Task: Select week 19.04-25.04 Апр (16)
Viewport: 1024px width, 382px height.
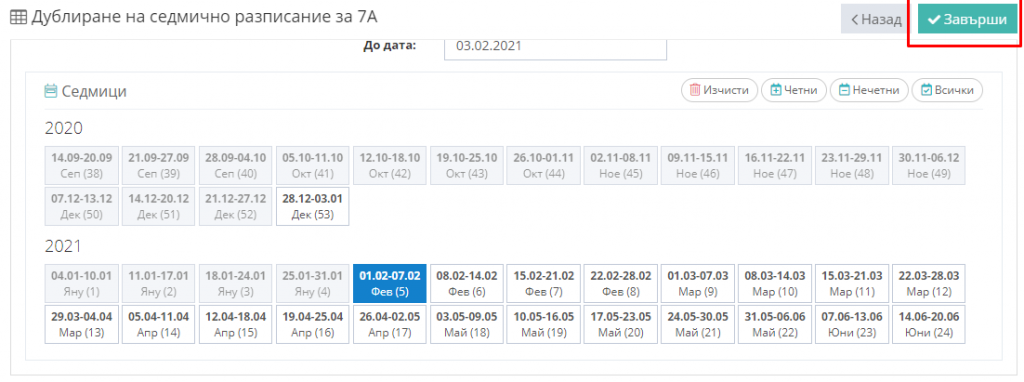Action: pos(312,324)
